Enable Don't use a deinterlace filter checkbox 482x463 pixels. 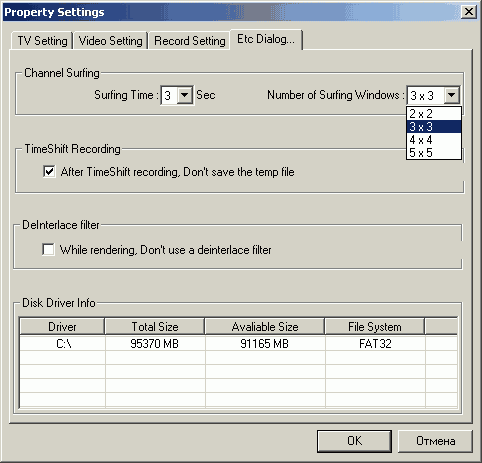(x=48, y=249)
